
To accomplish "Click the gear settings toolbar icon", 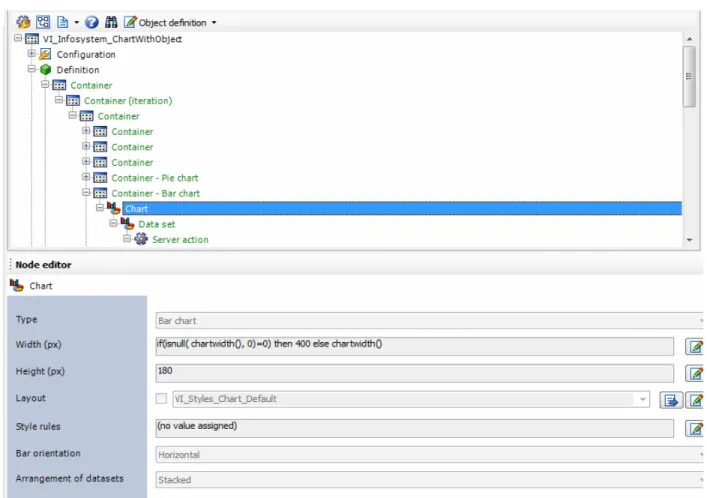I will click(23, 22).
